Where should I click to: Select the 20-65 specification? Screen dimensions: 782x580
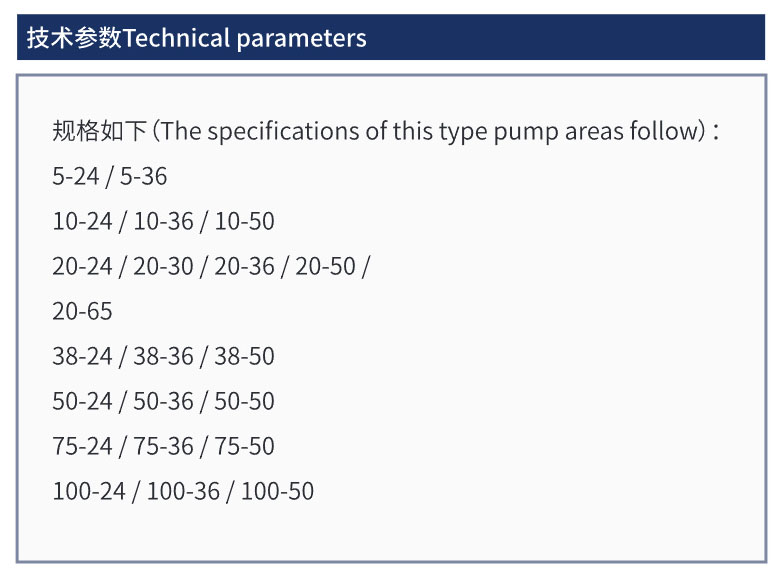(x=82, y=312)
